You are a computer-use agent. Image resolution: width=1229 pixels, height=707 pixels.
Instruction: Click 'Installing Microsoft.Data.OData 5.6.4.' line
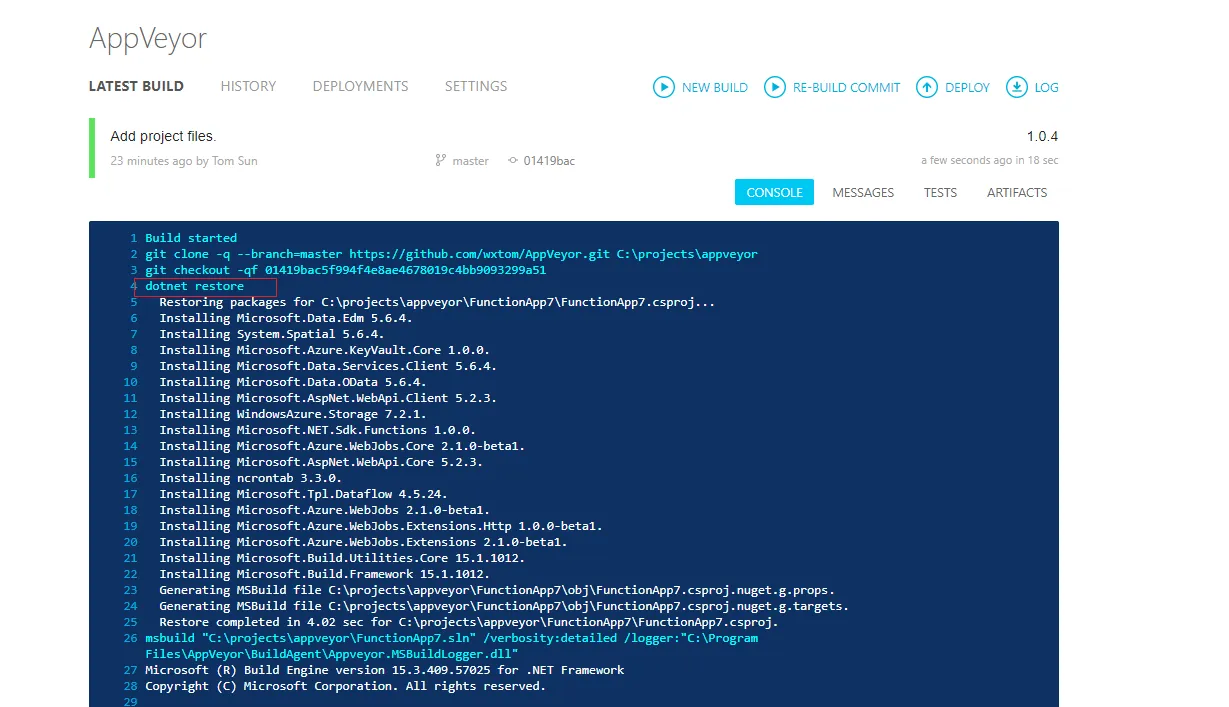point(293,382)
